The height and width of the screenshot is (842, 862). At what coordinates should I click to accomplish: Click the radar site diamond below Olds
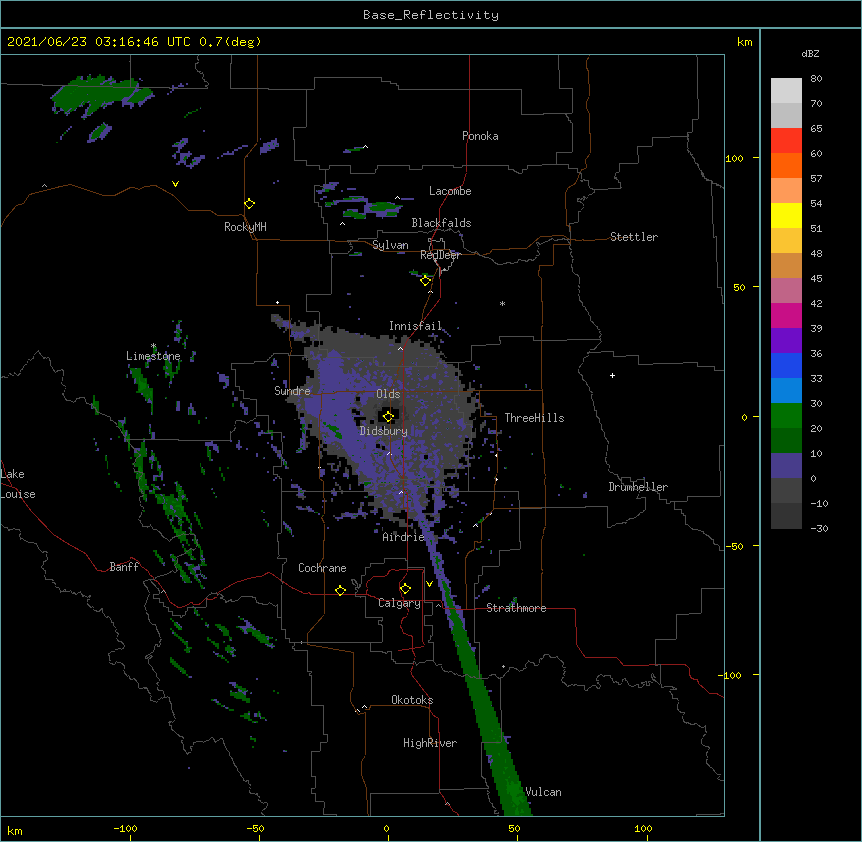pos(388,416)
